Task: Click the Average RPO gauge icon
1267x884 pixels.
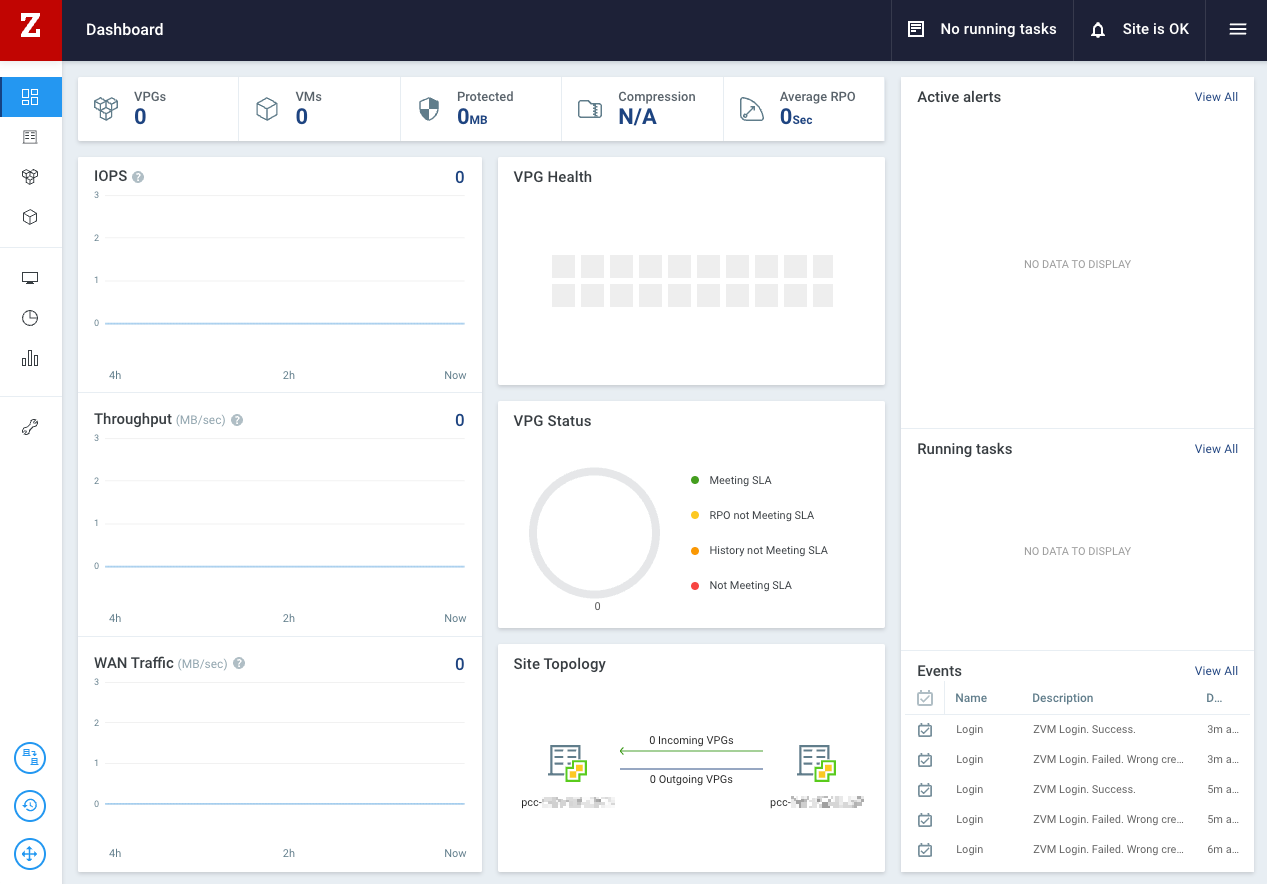Action: (751, 109)
